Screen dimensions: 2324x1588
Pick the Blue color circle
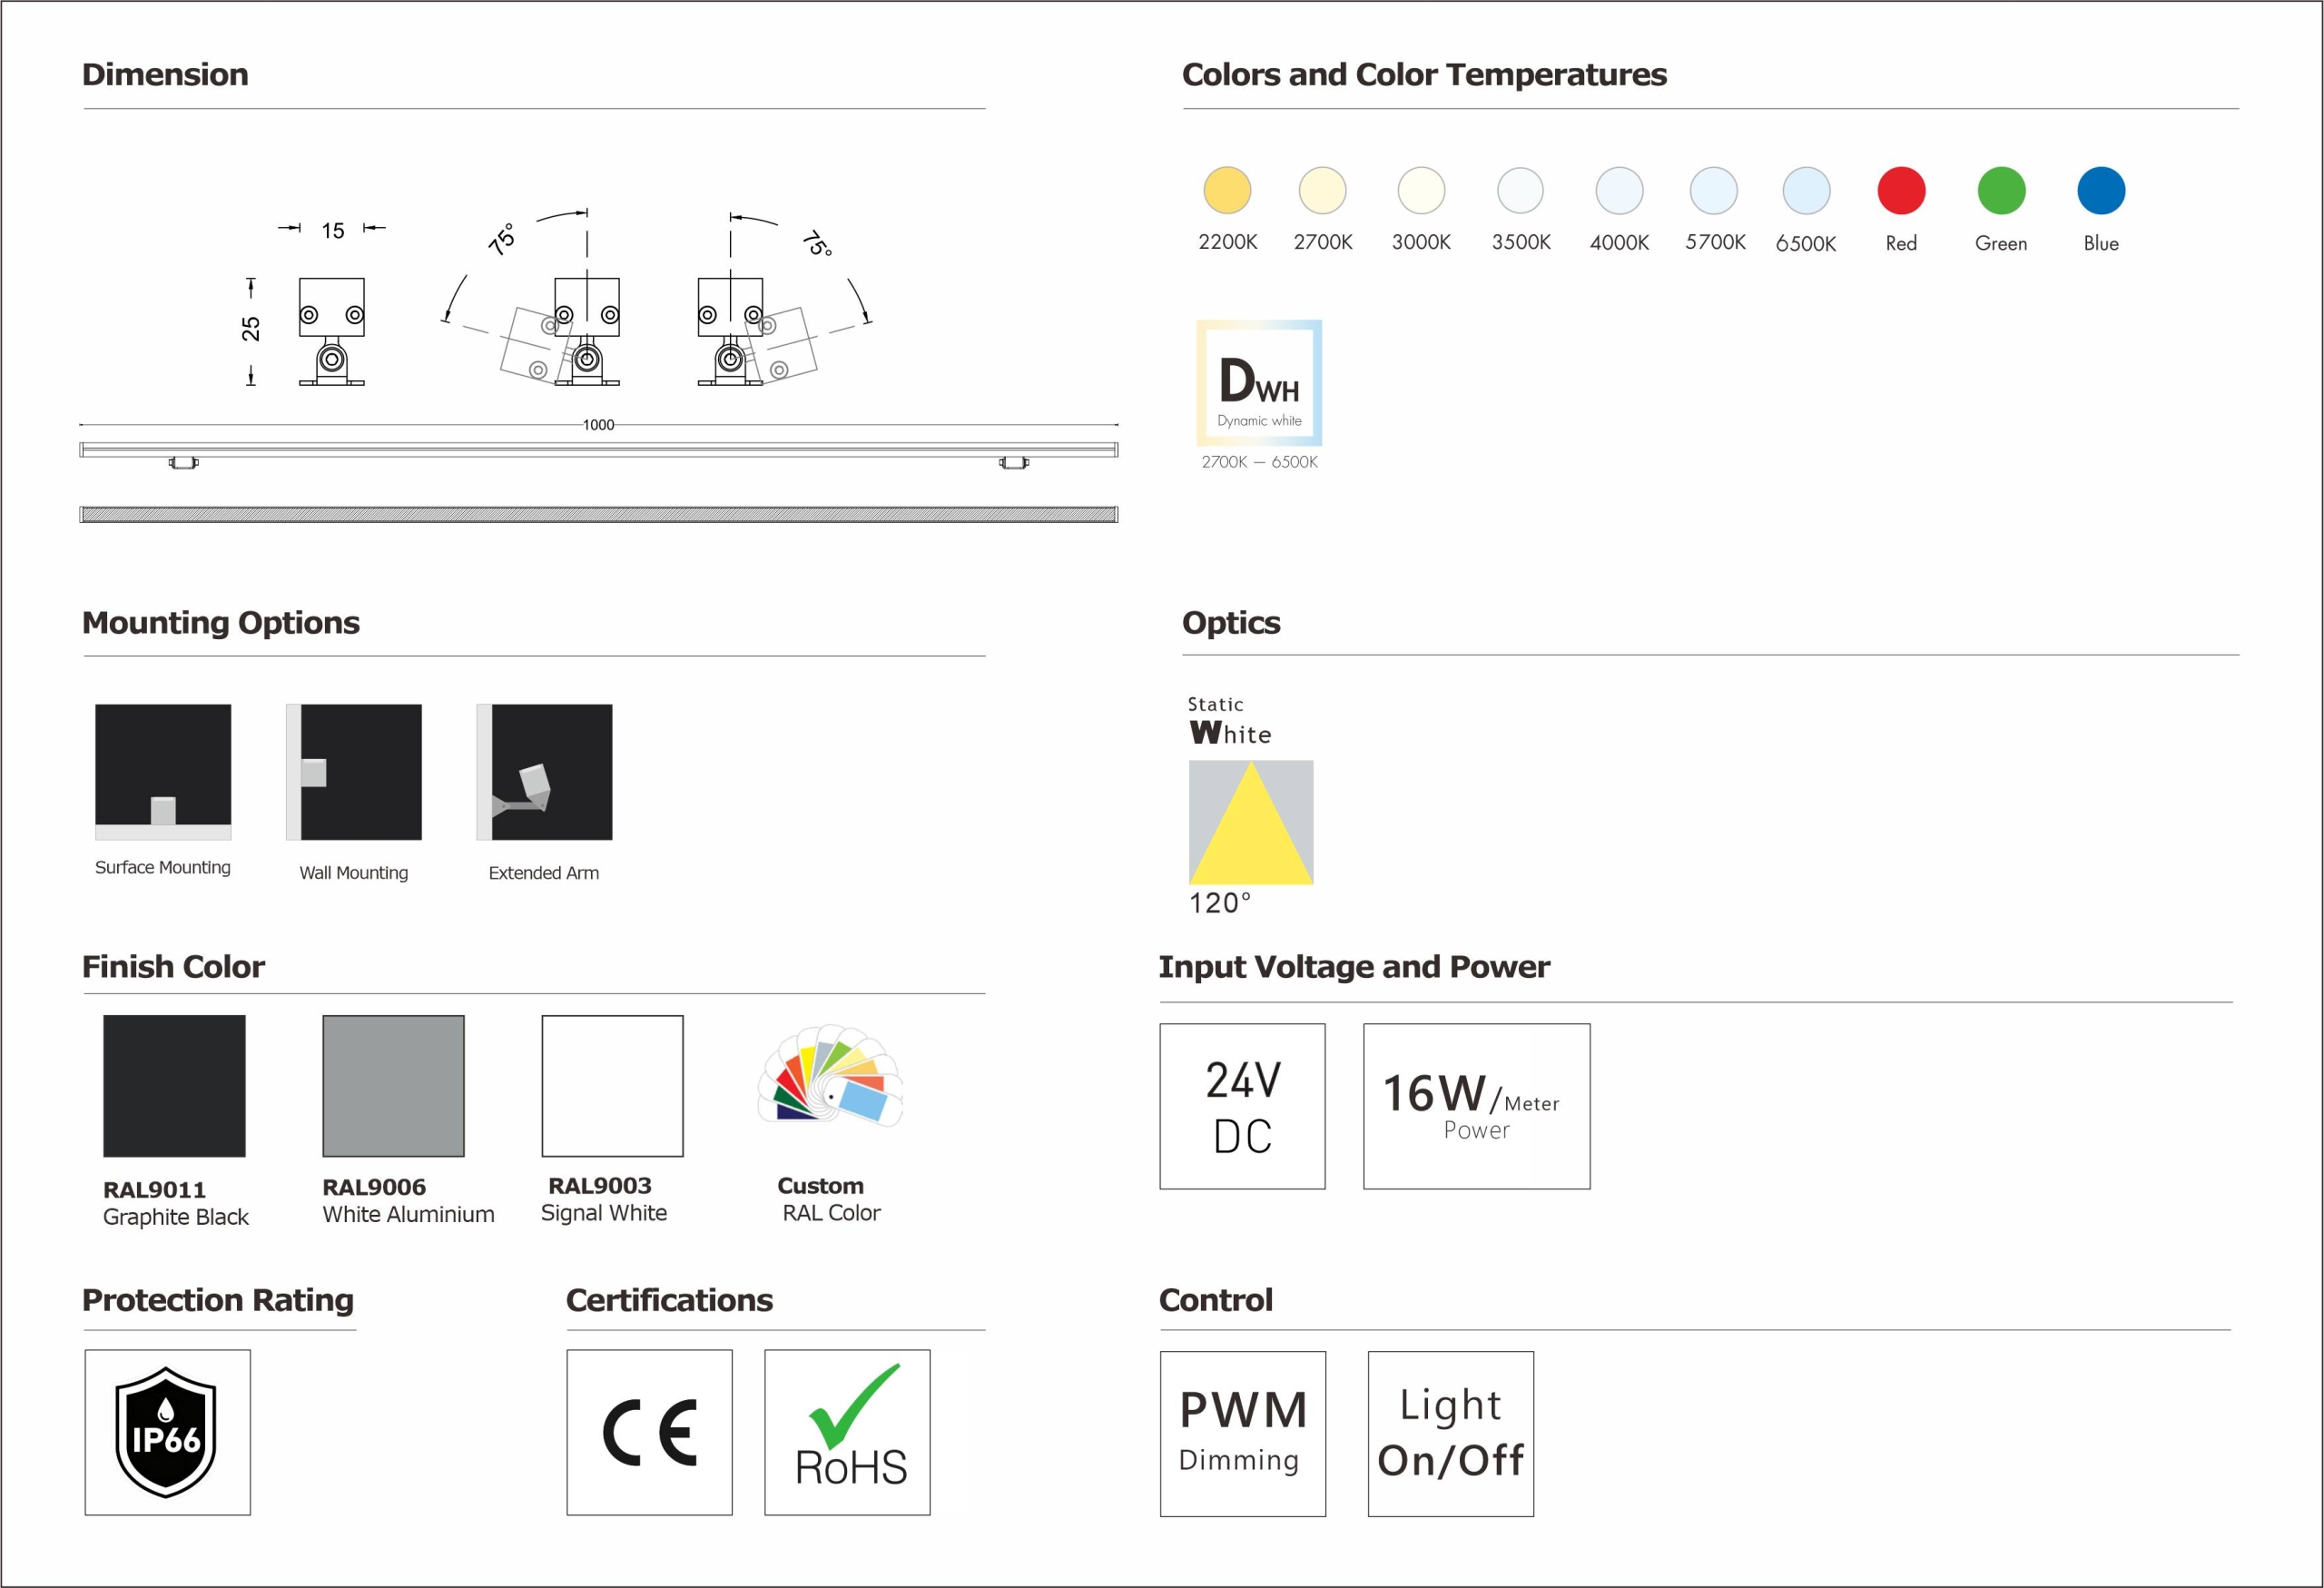tap(2101, 190)
